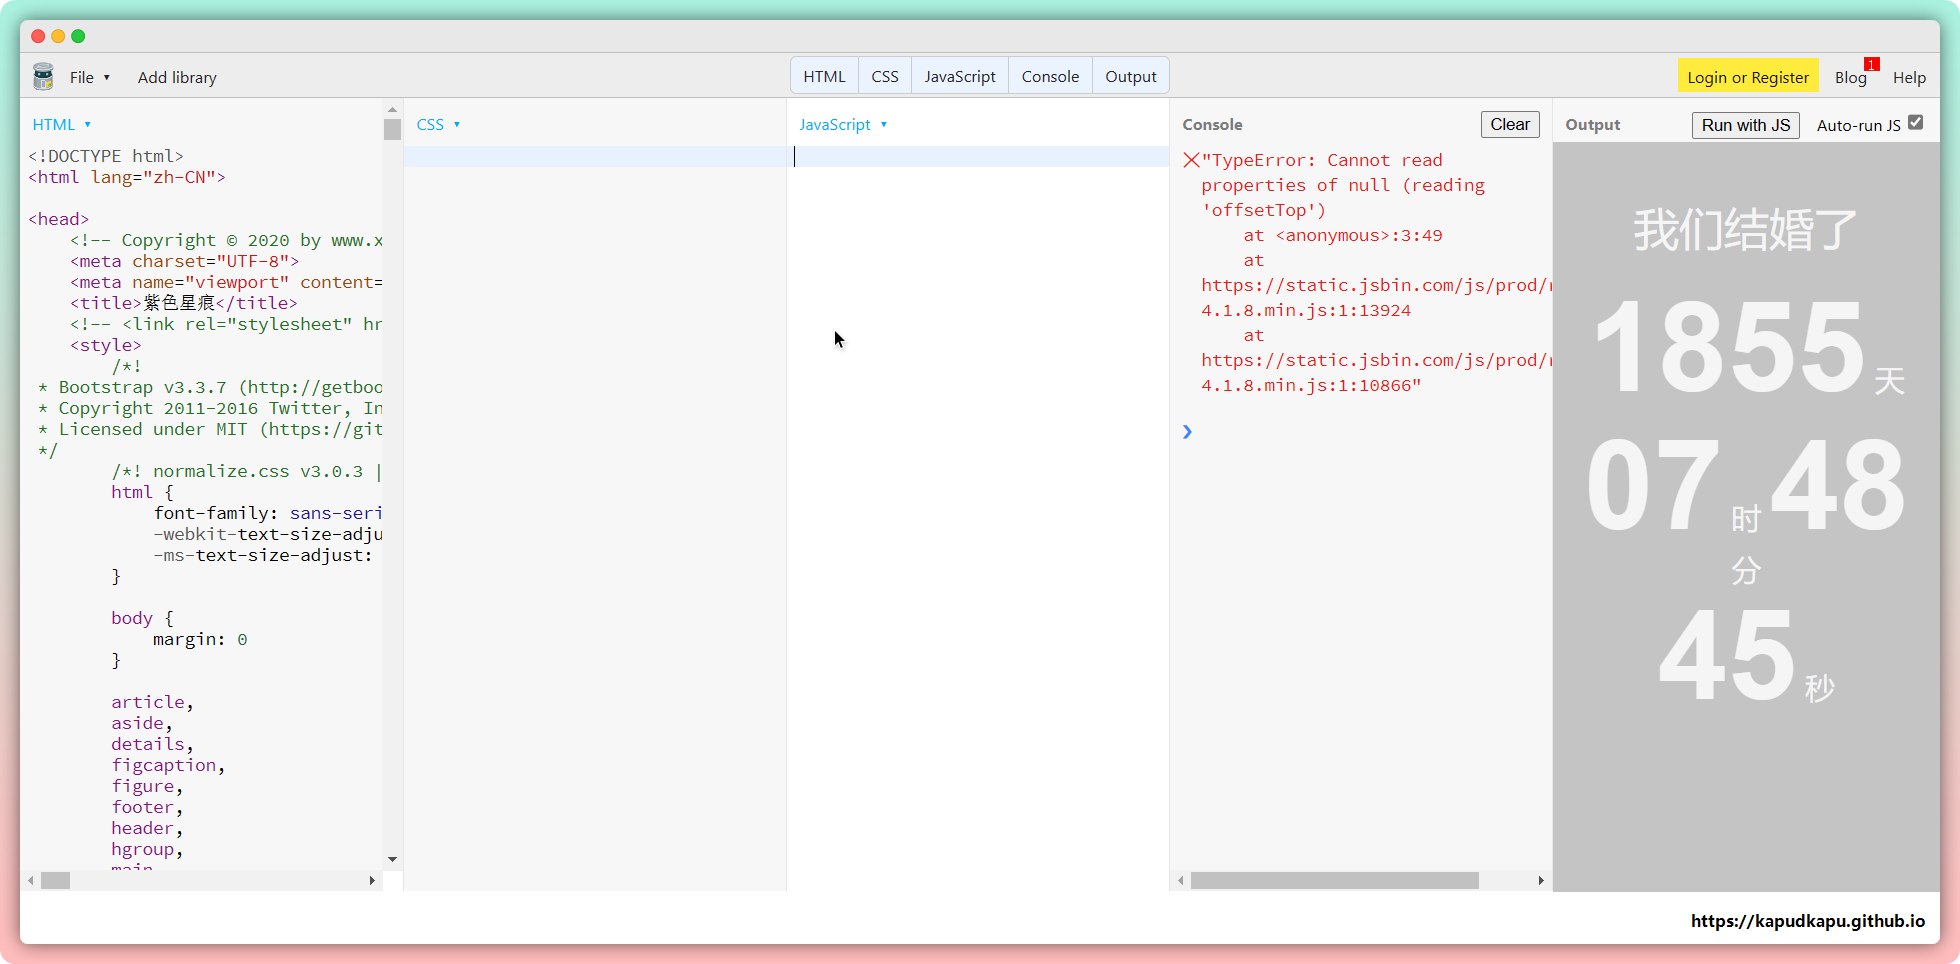Toggle the HTML panel tab

tap(824, 76)
